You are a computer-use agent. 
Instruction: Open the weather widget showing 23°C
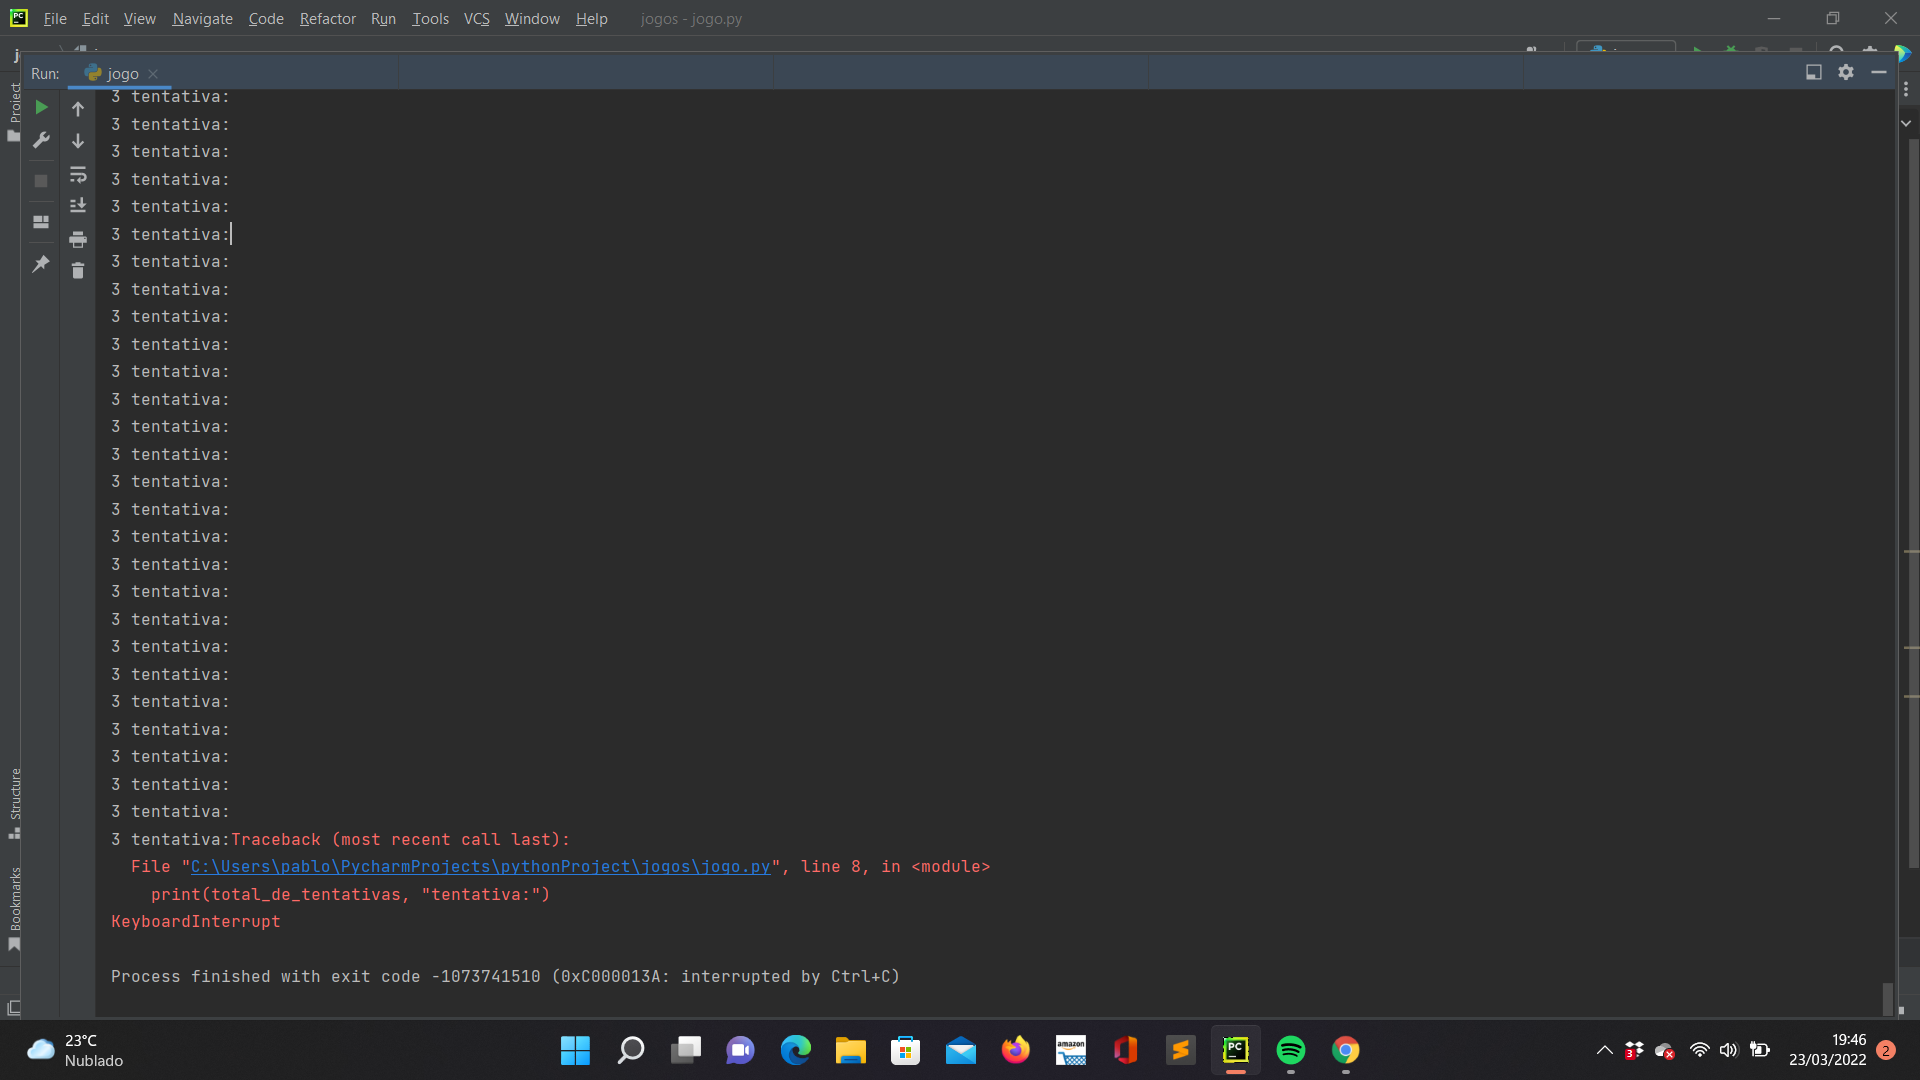[76, 1050]
